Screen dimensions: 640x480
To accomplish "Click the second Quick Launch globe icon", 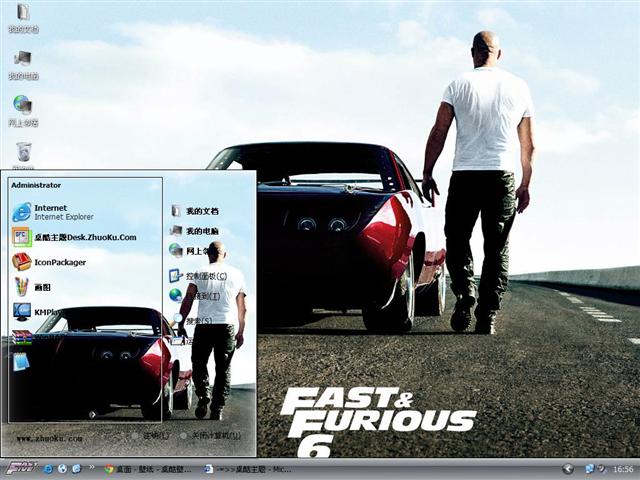I will tap(62, 469).
